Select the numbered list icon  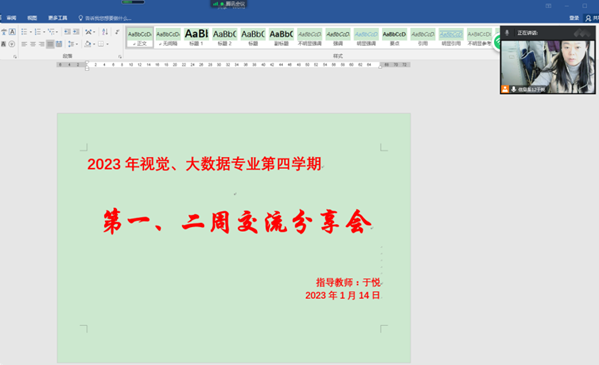pos(37,32)
